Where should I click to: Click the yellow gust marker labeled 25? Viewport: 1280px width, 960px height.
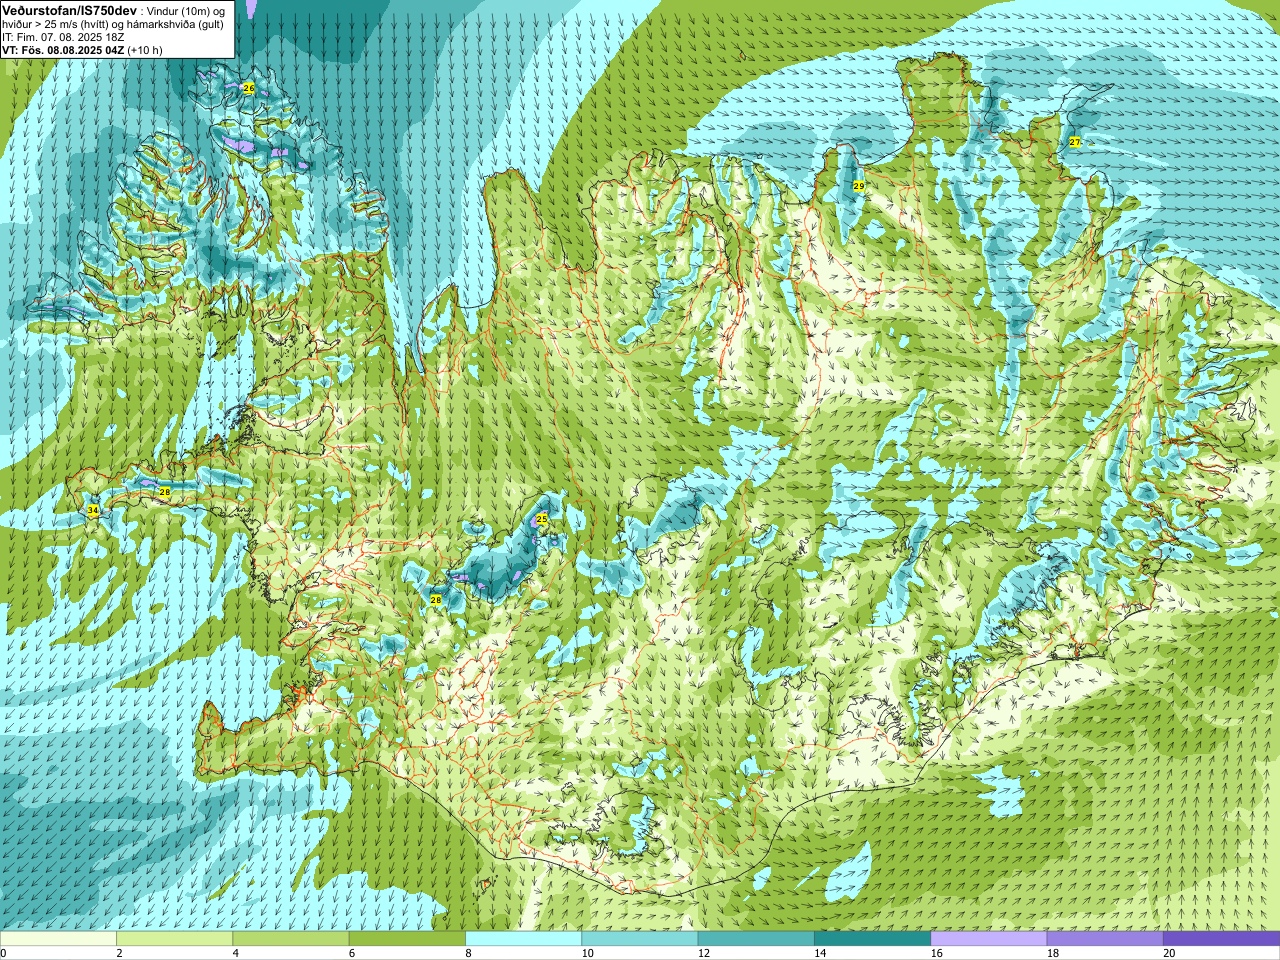[x=542, y=519]
